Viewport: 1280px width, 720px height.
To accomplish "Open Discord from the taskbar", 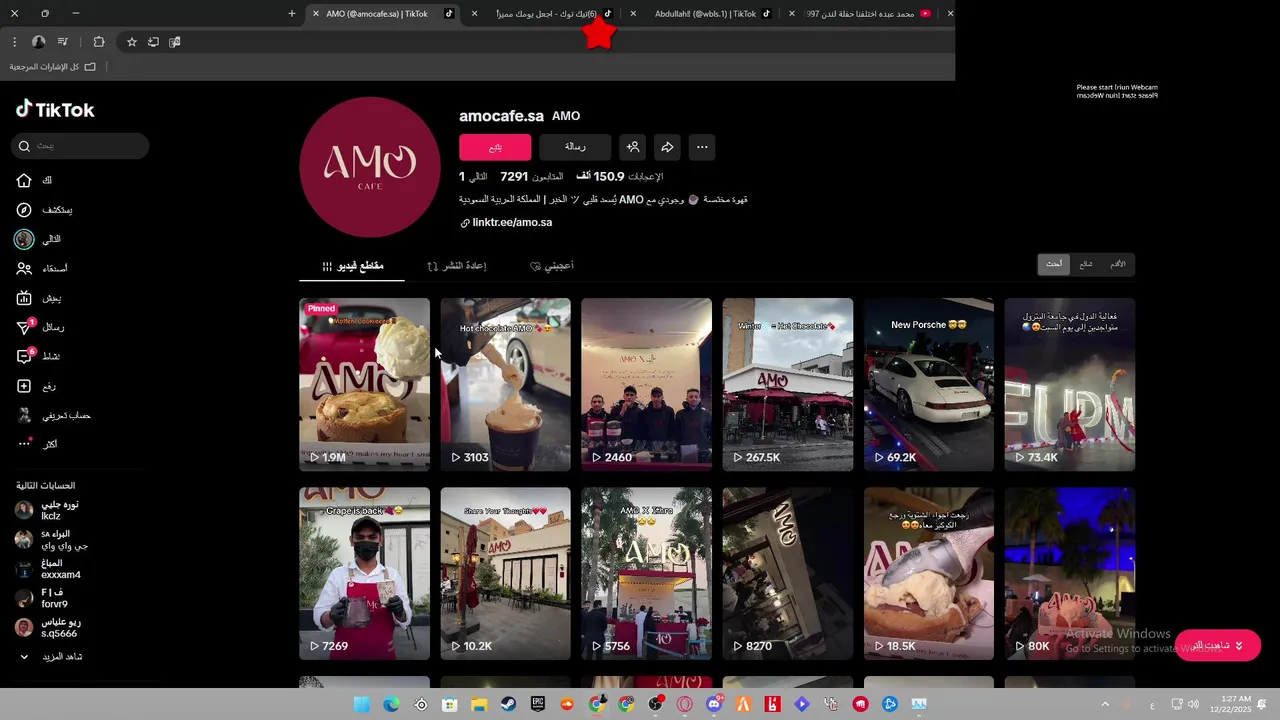I will 714,704.
